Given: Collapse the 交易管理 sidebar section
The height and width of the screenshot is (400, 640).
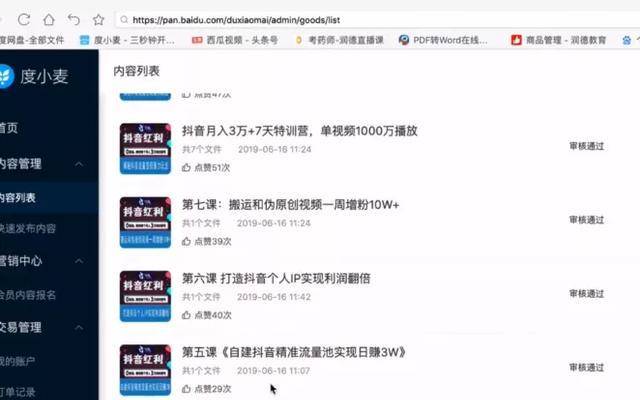Looking at the screenshot, I should [x=79, y=327].
